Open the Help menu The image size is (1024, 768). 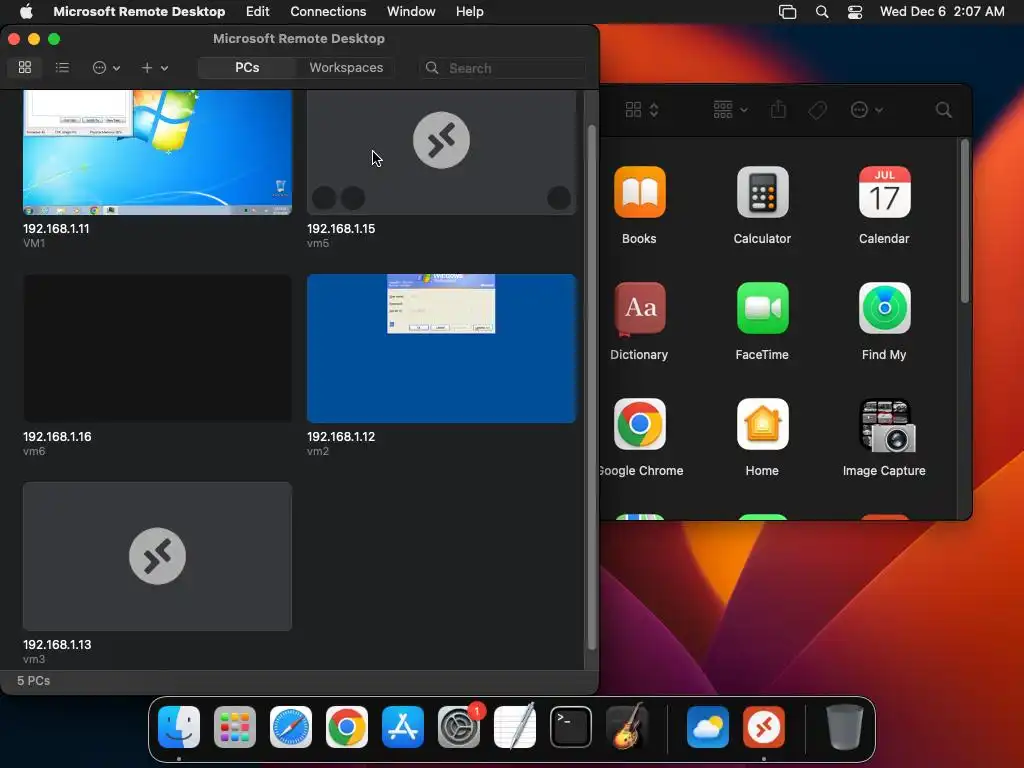pyautogui.click(x=469, y=11)
